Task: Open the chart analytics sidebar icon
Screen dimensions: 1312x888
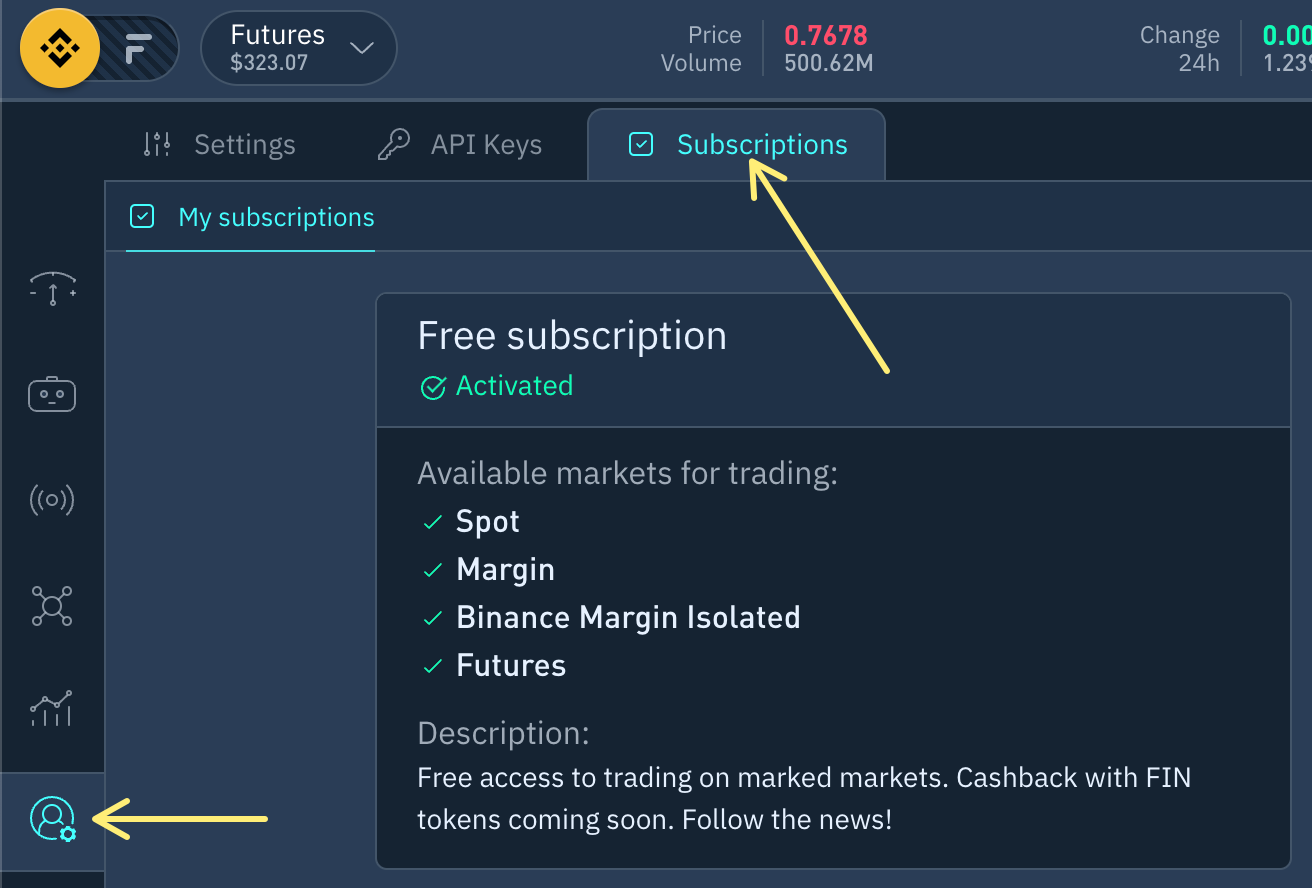Action: click(x=52, y=708)
